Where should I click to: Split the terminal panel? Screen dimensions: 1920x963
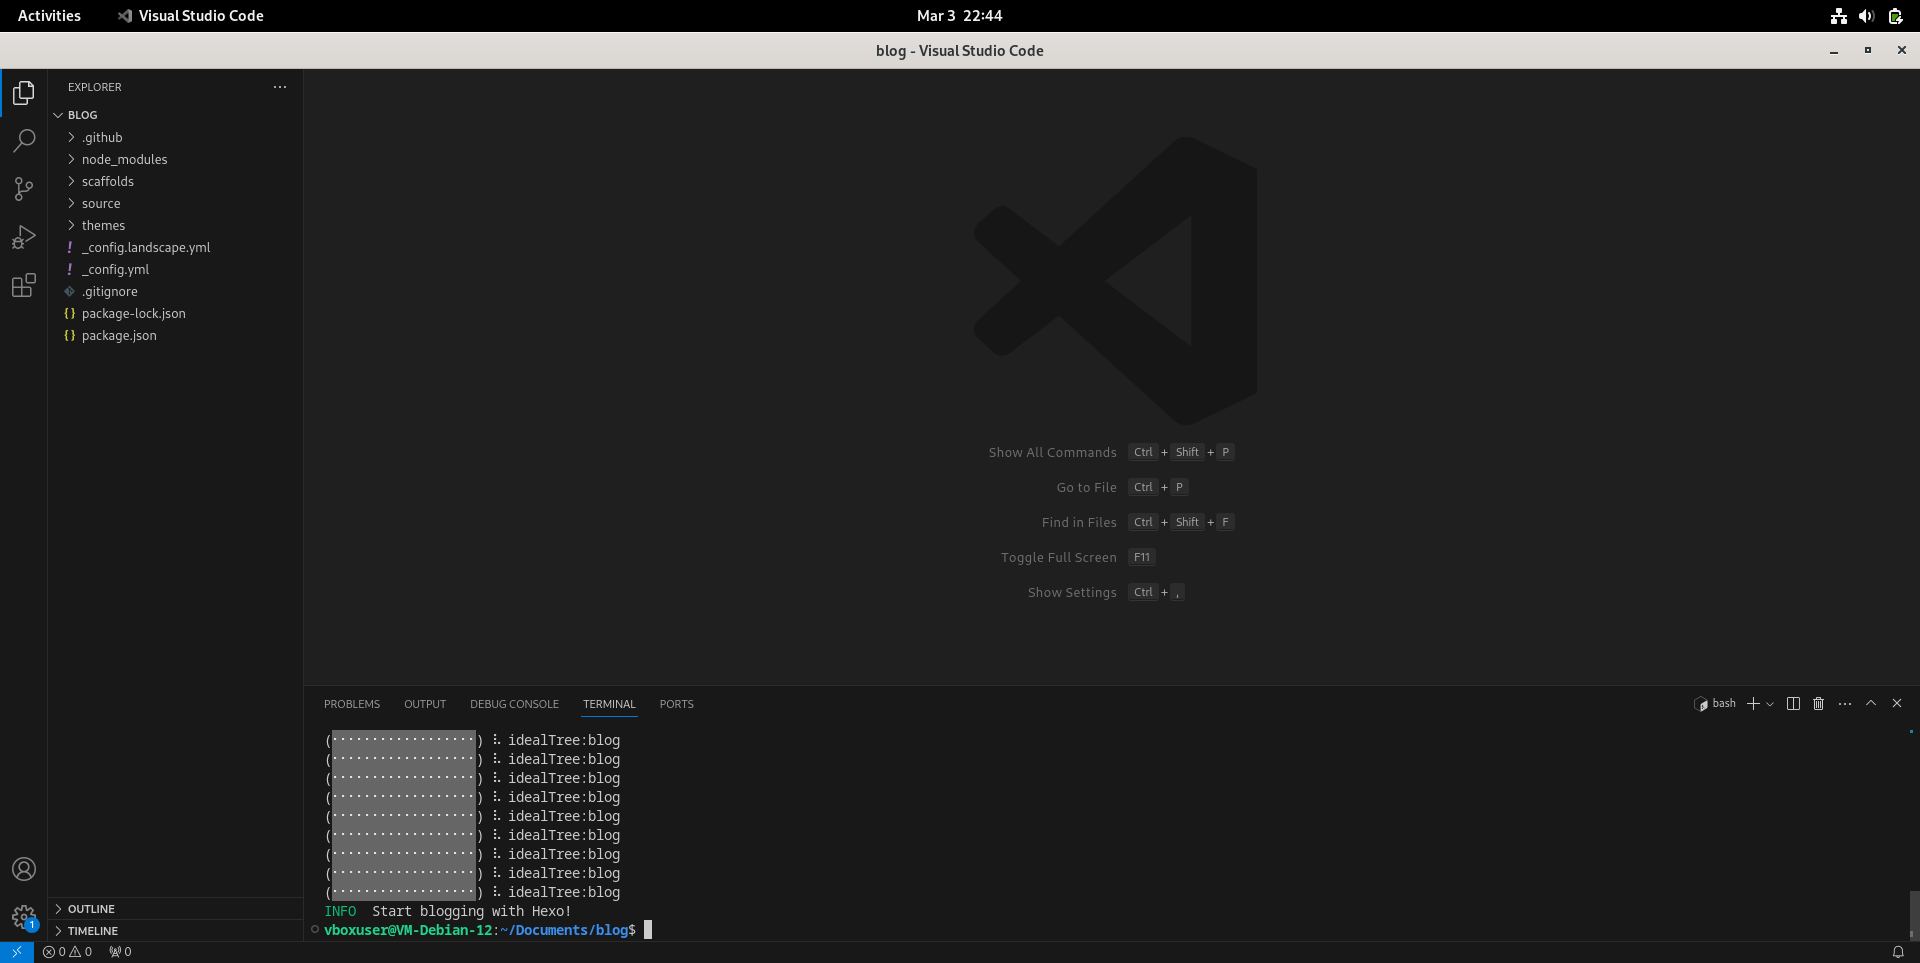(x=1793, y=704)
